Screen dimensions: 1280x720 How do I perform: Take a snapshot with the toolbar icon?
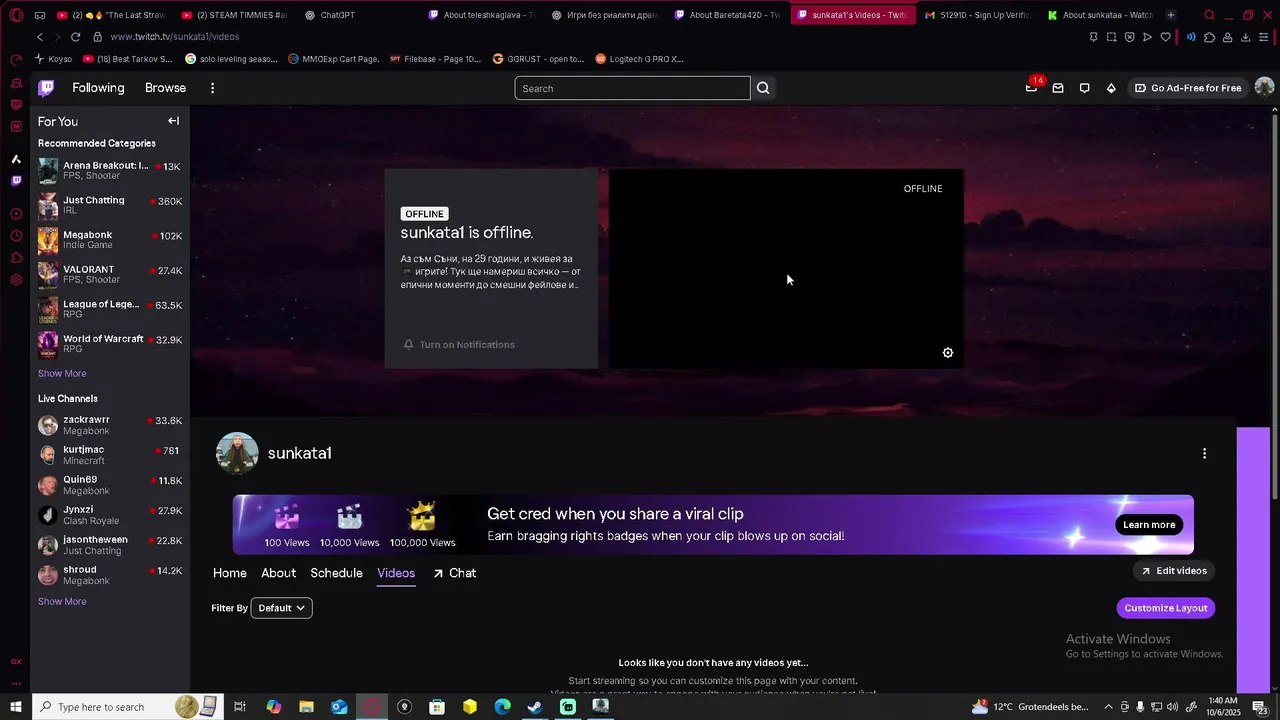point(1111,37)
